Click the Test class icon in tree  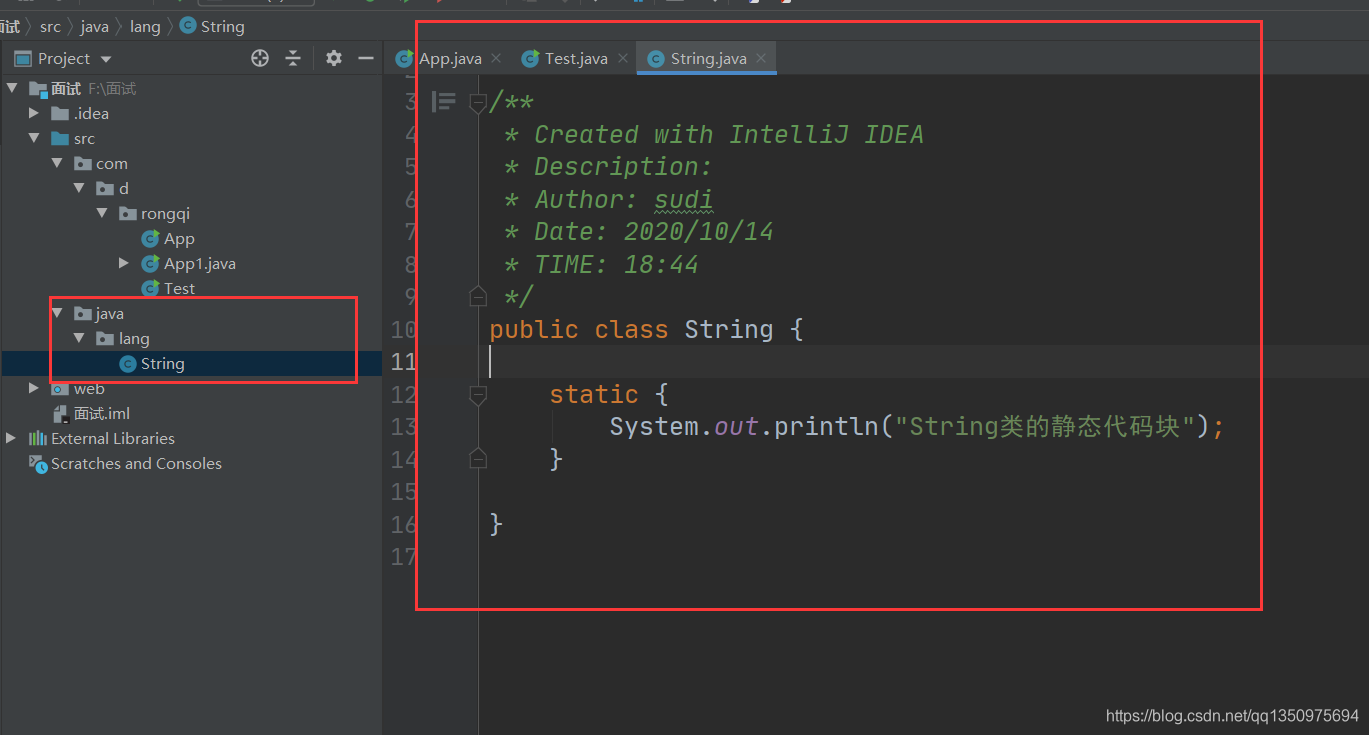(150, 288)
